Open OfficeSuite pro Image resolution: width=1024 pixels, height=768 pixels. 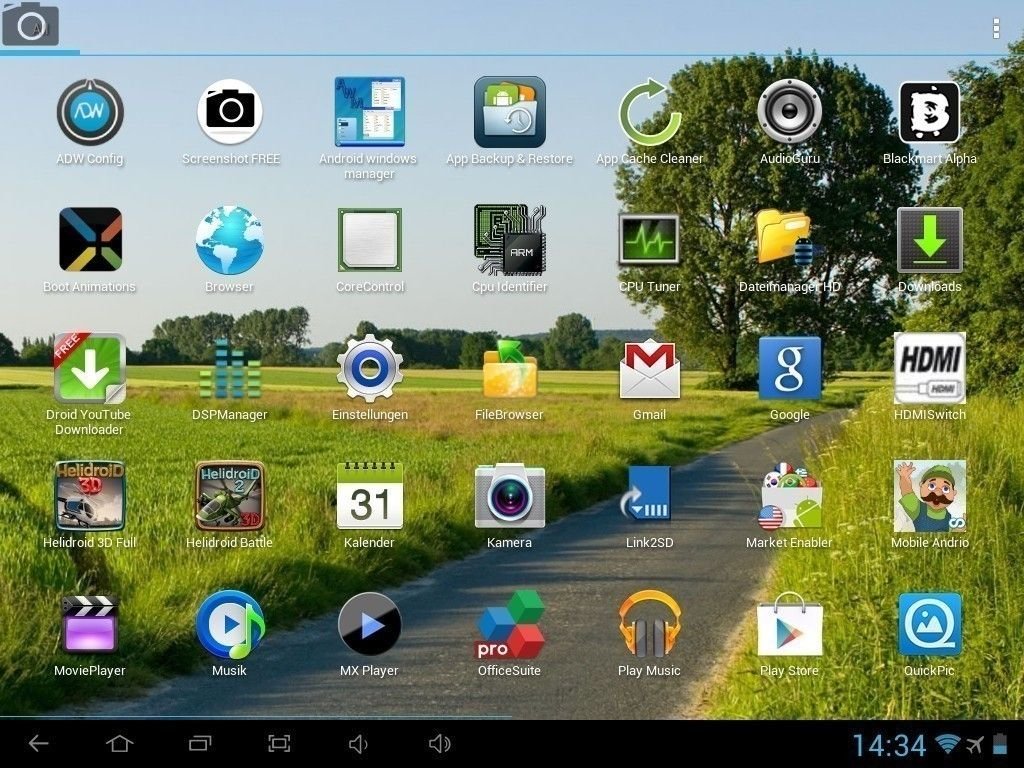(x=509, y=624)
